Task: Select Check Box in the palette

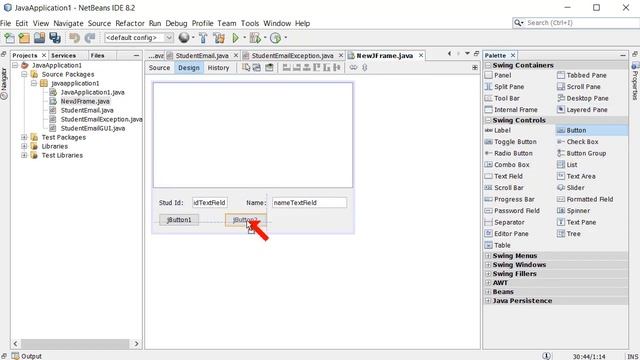Action: [x=582, y=142]
